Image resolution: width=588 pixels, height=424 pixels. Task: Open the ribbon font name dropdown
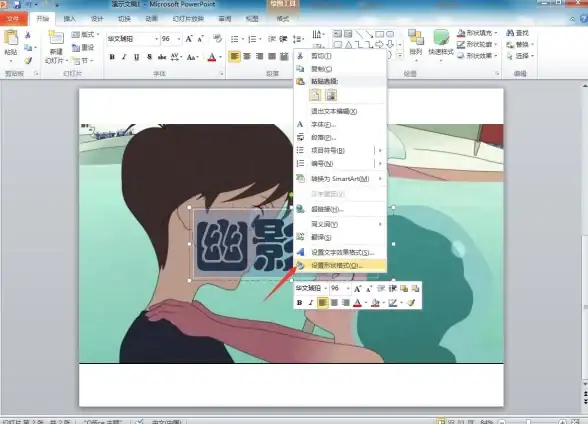(156, 39)
